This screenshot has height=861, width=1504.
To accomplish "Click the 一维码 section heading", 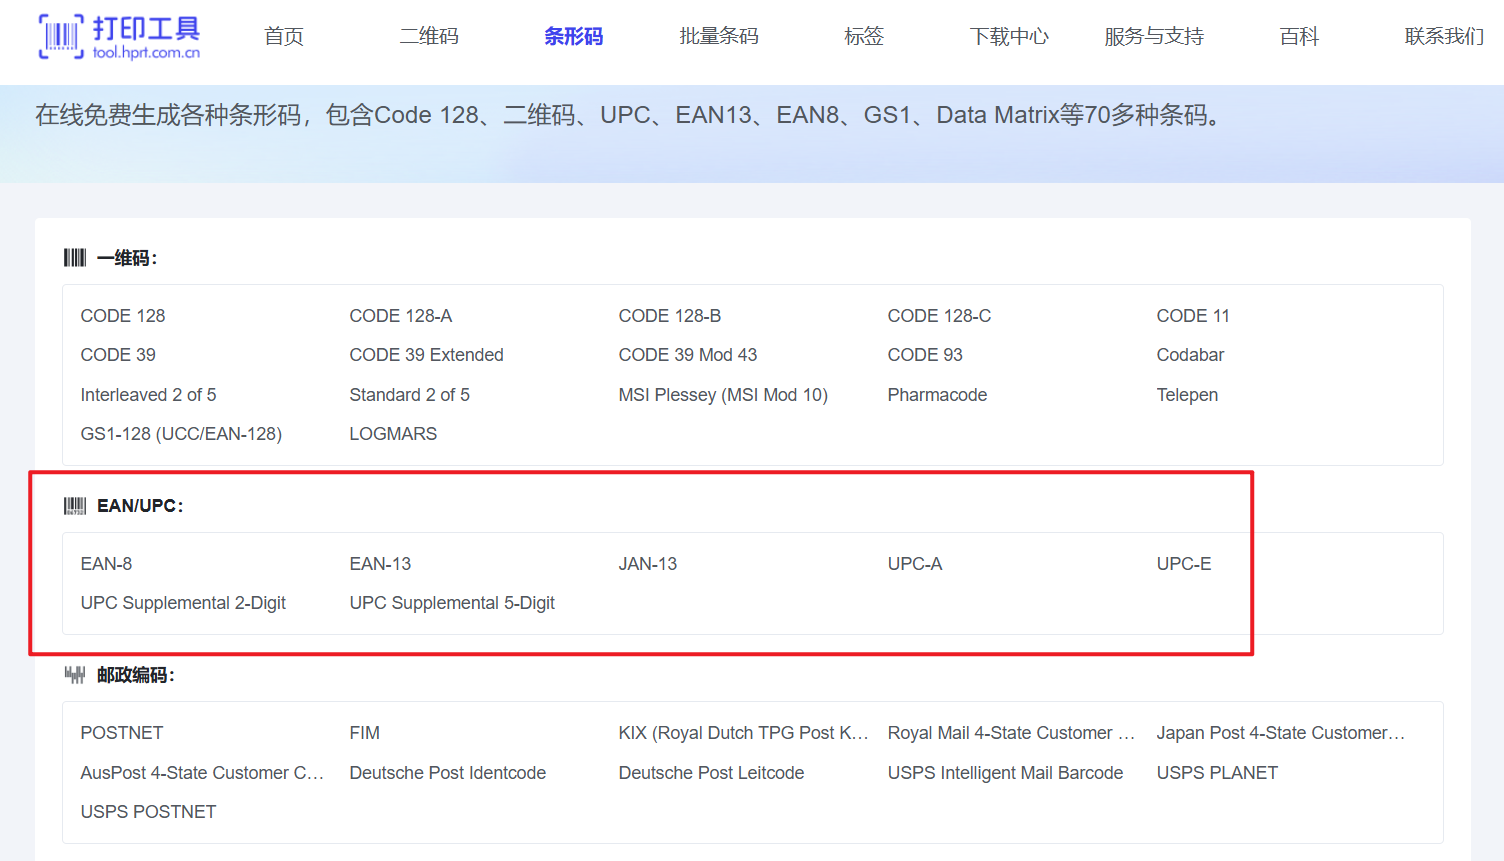I will coord(127,258).
